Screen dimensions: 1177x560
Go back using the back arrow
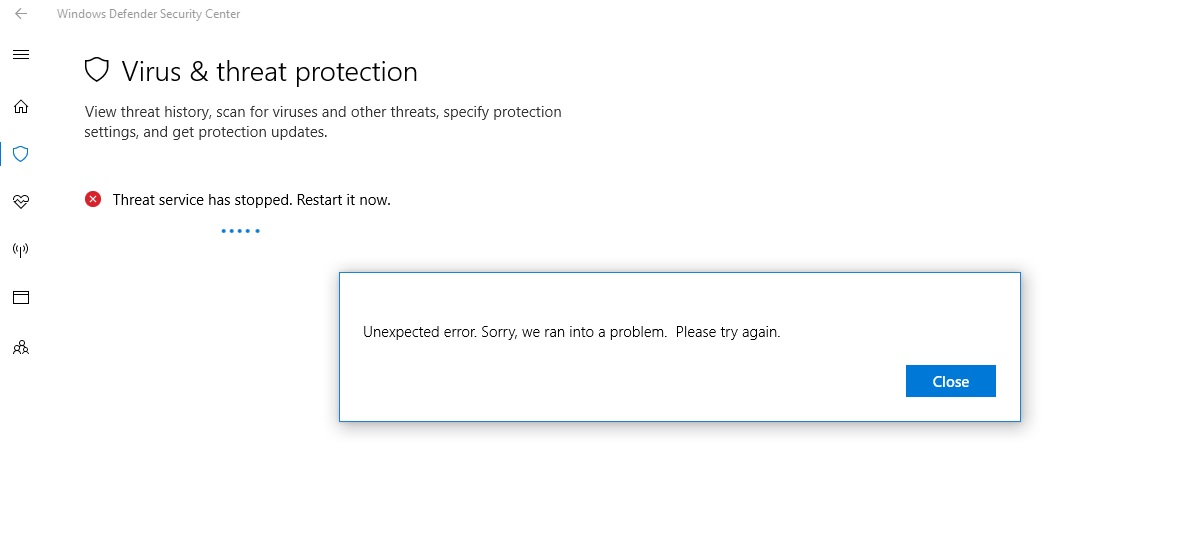pos(21,14)
